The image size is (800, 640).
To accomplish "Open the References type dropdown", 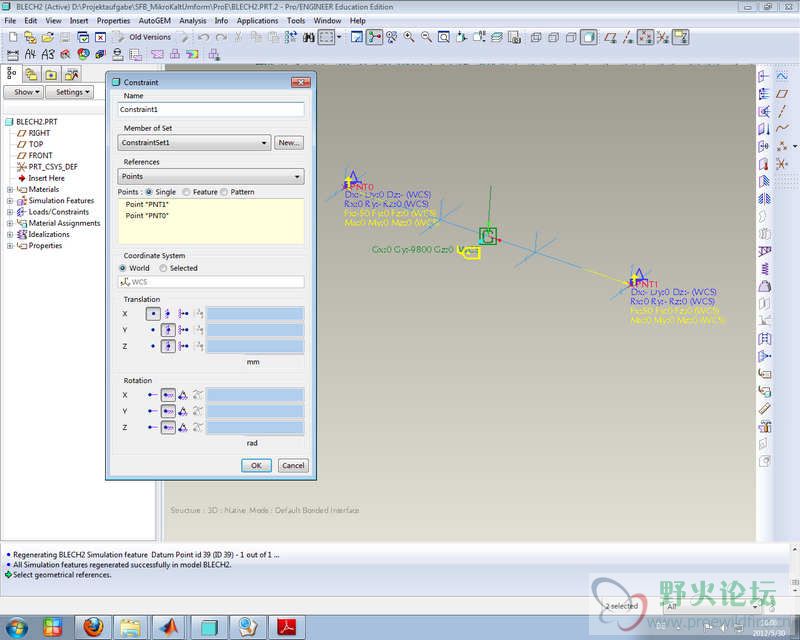I will coord(211,177).
